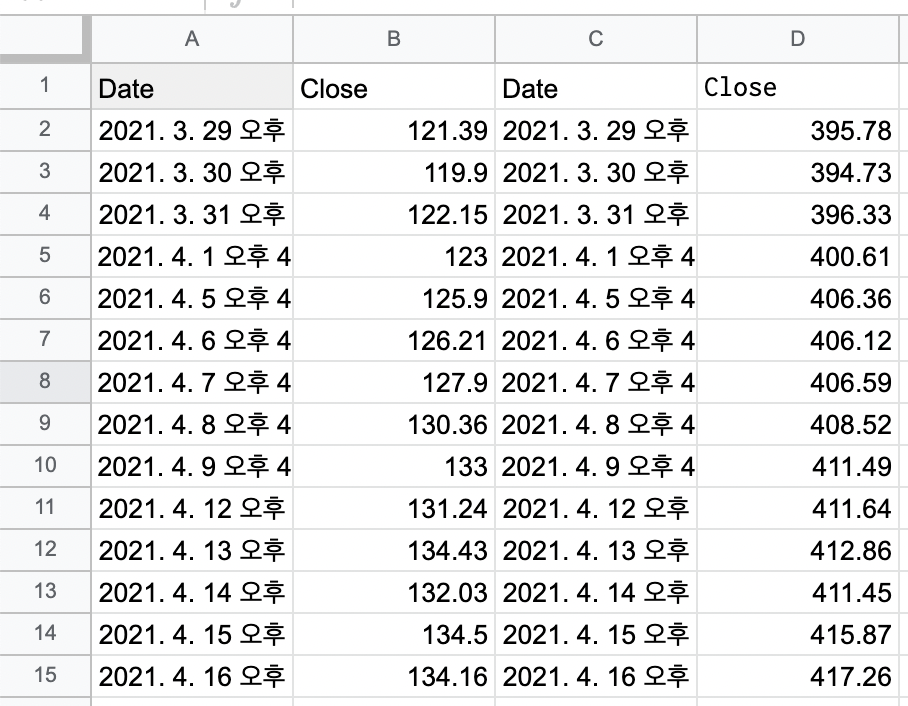Screen dimensions: 908x706
Task: Click cell with value 134.43
Action: pyautogui.click(x=394, y=550)
